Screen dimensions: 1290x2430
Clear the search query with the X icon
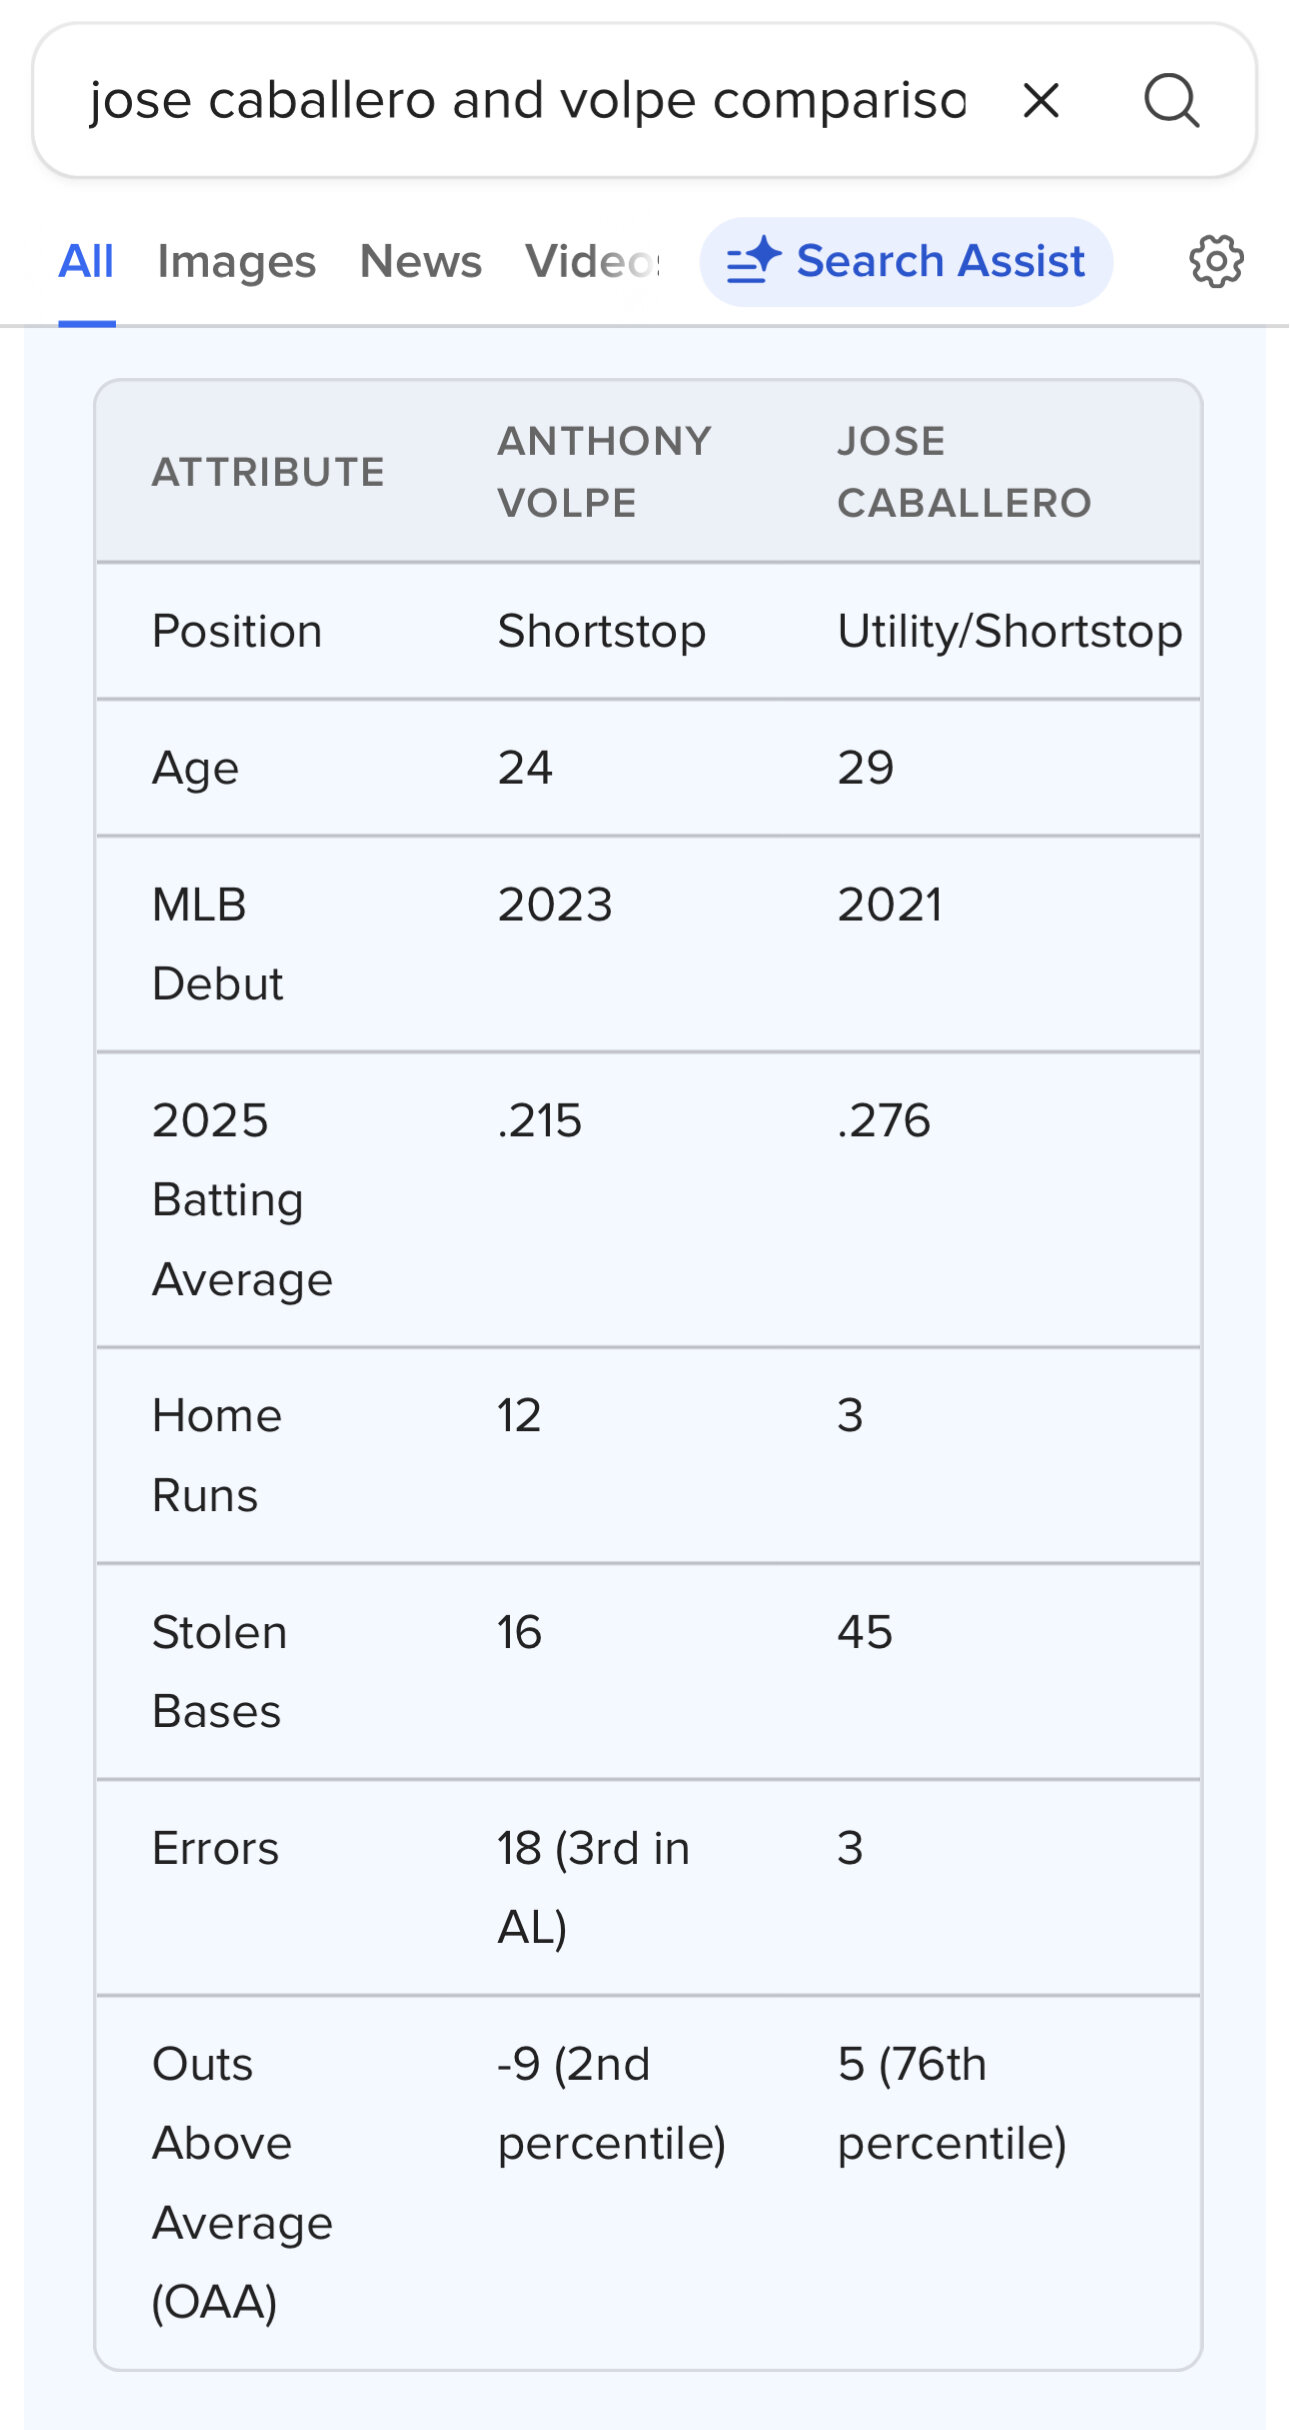click(1041, 101)
